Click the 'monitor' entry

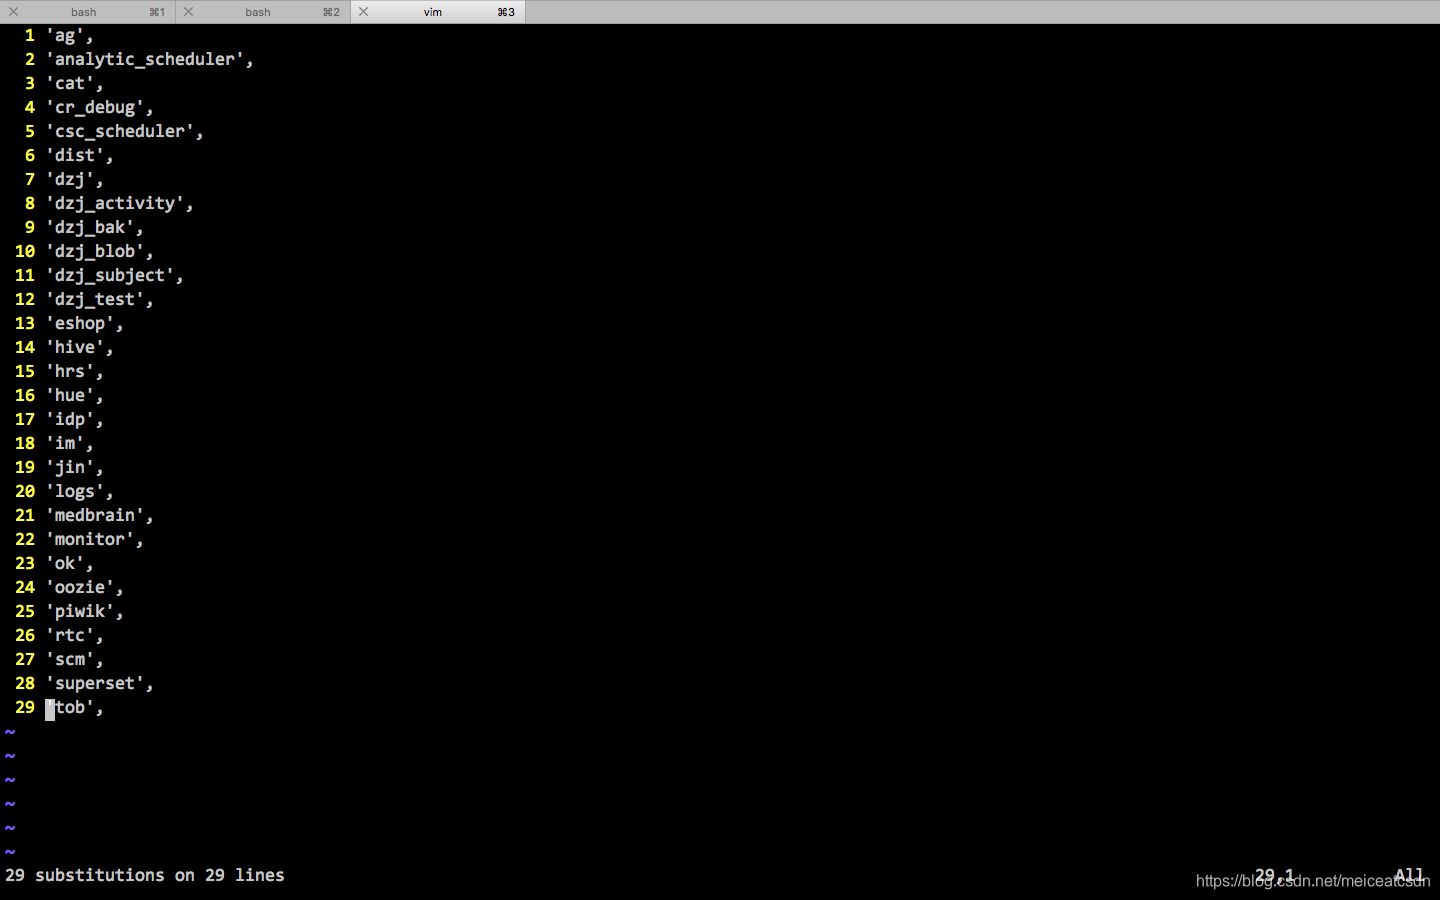pyautogui.click(x=94, y=540)
